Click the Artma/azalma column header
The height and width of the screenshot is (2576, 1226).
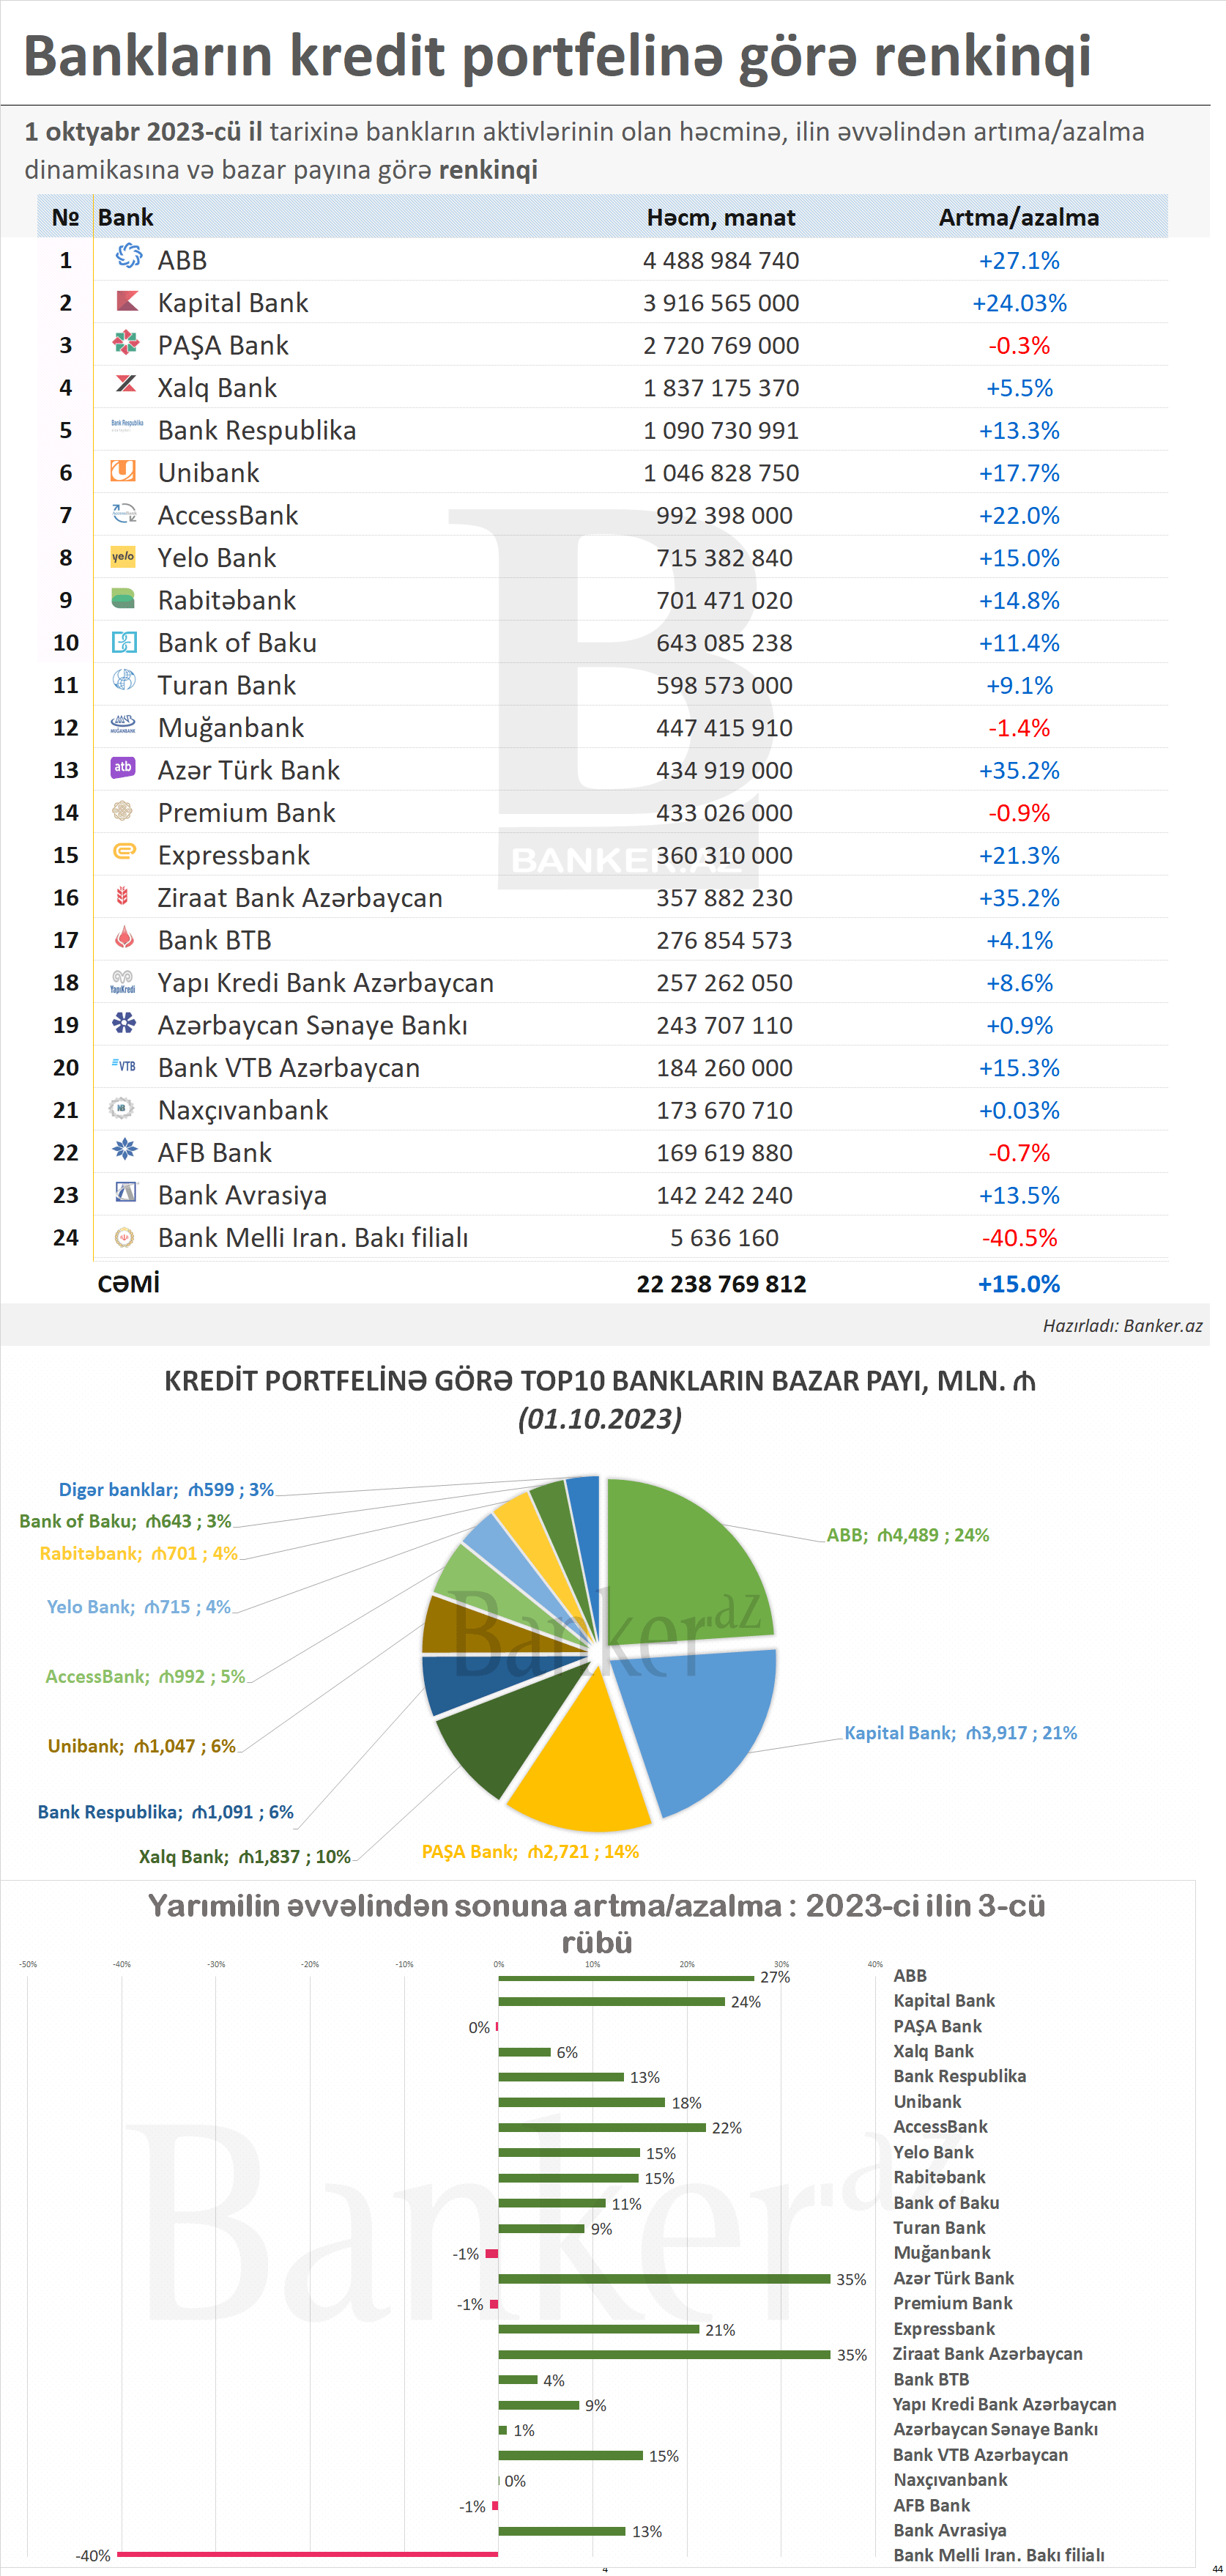pos(1018,217)
